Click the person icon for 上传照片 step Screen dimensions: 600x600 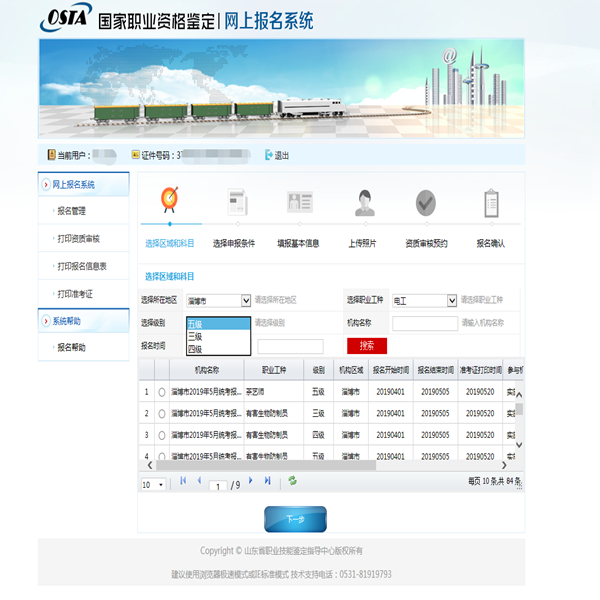point(365,203)
